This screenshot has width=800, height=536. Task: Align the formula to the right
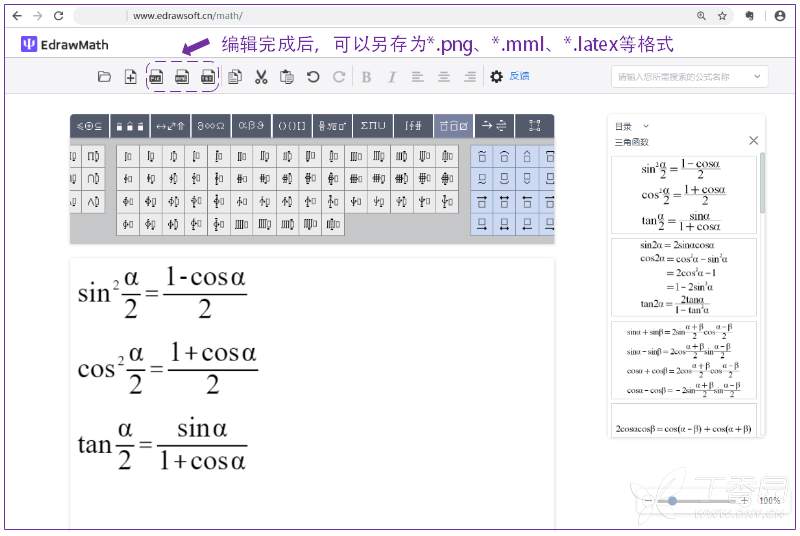(x=470, y=77)
